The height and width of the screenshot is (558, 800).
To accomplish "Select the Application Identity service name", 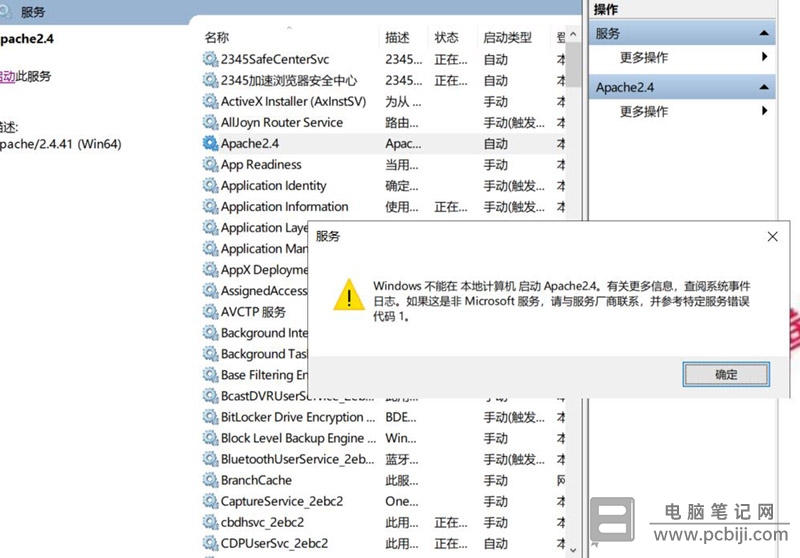I will tap(273, 185).
